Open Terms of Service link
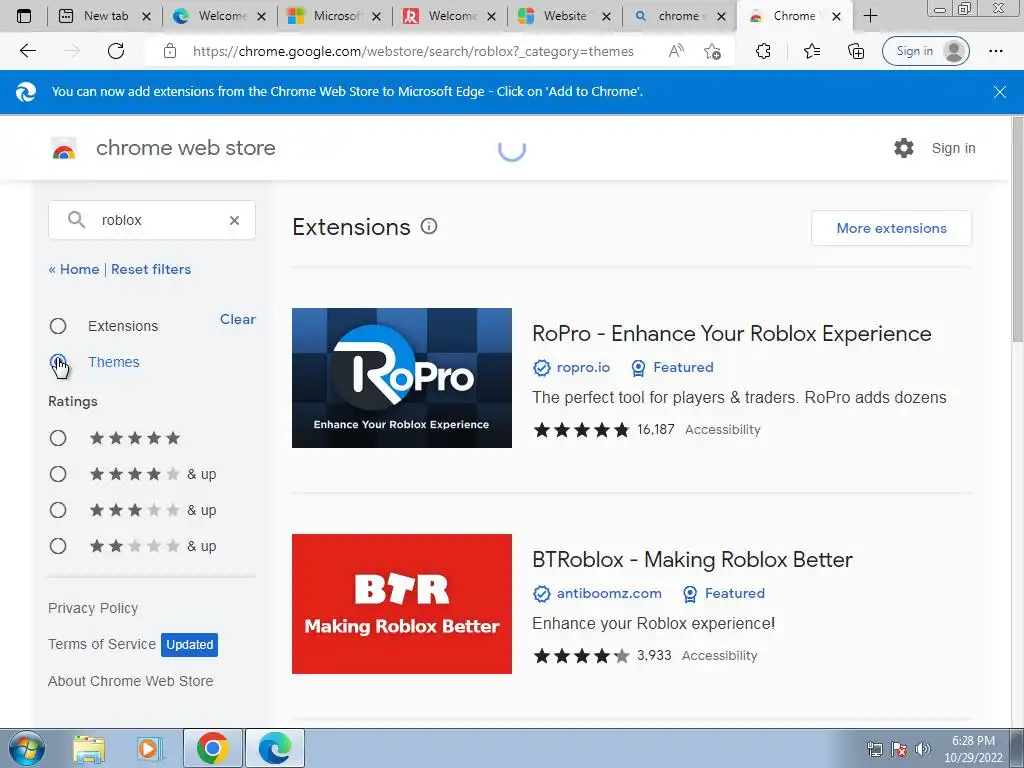1024x768 pixels. coord(102,644)
